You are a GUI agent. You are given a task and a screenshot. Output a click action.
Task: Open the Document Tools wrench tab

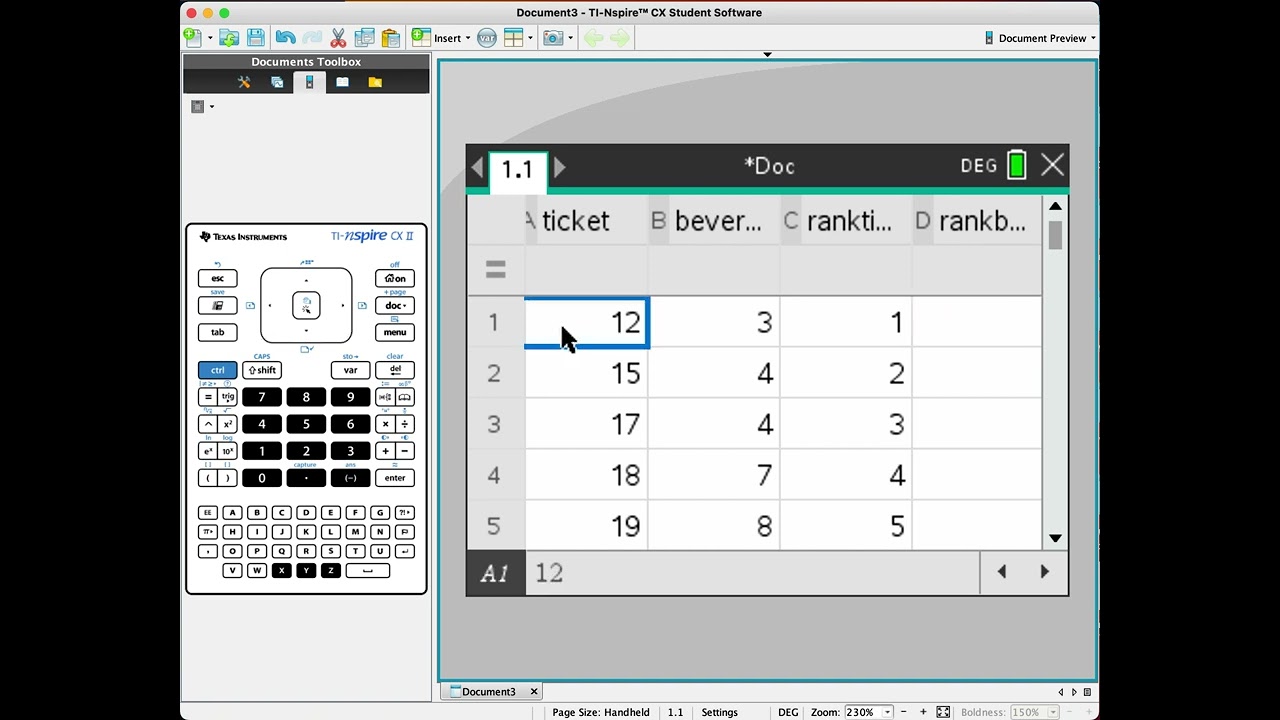(244, 82)
